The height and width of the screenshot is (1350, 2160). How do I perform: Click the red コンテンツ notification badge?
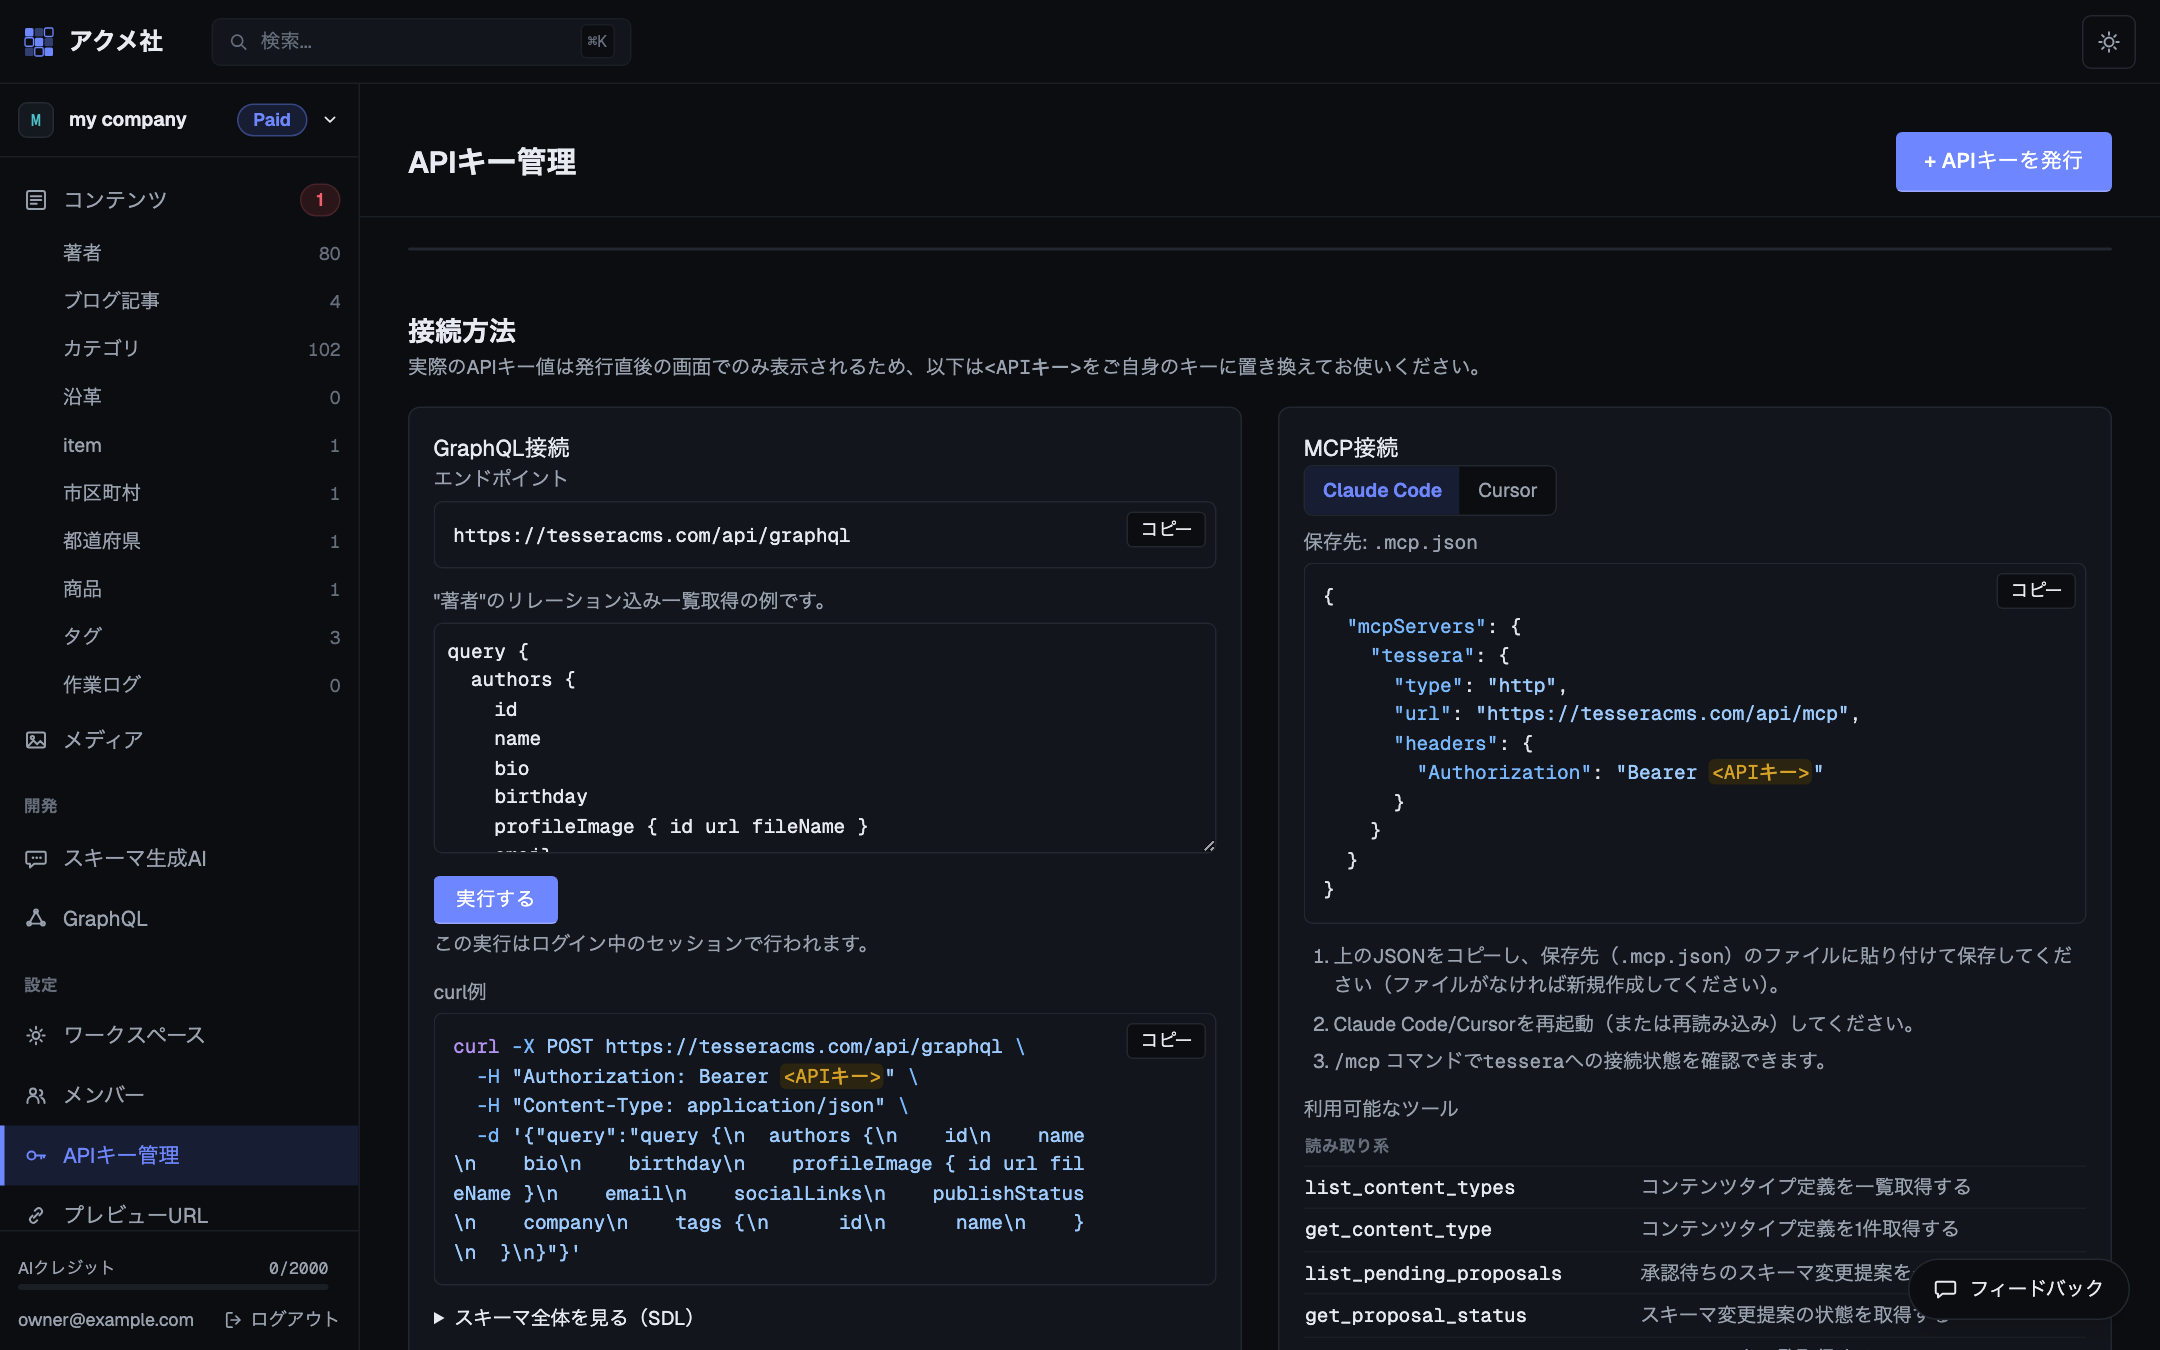[320, 200]
